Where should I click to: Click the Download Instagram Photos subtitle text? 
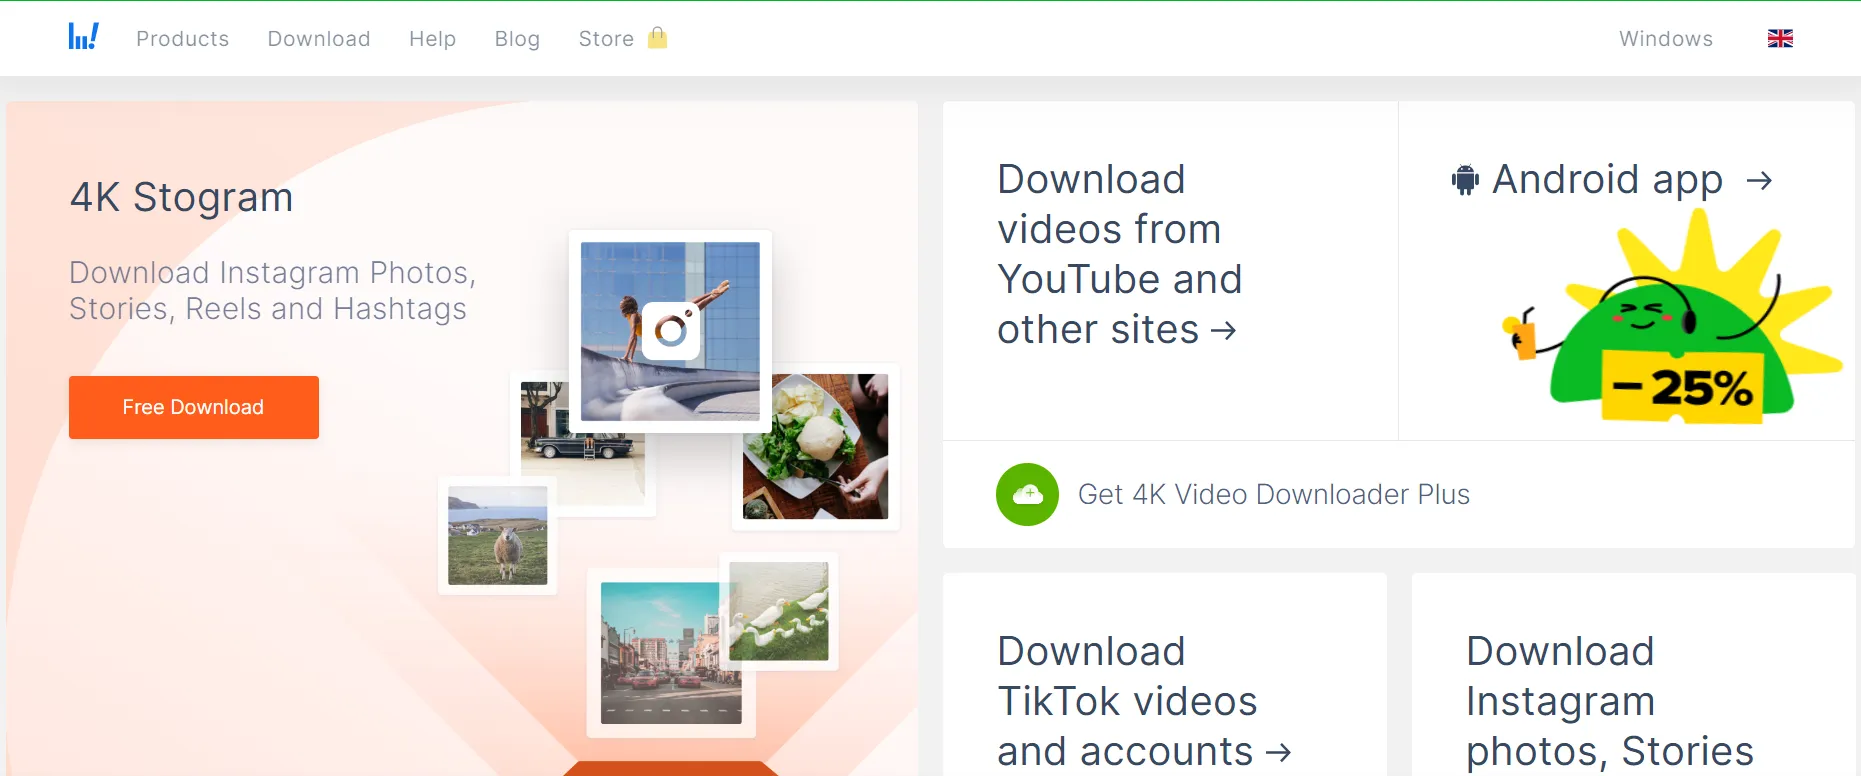(273, 290)
